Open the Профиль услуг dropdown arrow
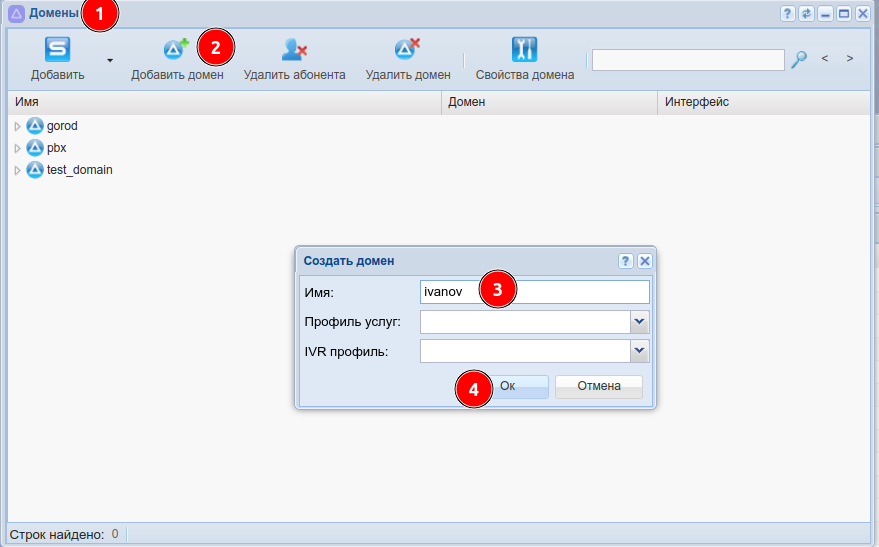The image size is (879, 547). 640,322
